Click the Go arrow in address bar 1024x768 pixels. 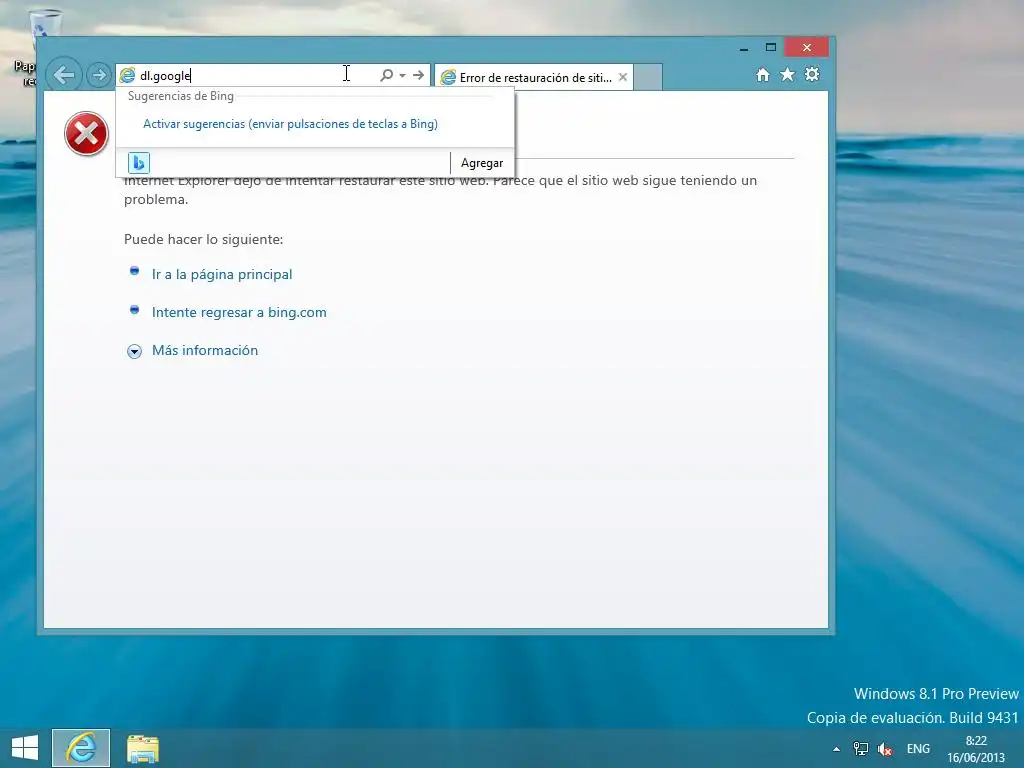coord(419,75)
